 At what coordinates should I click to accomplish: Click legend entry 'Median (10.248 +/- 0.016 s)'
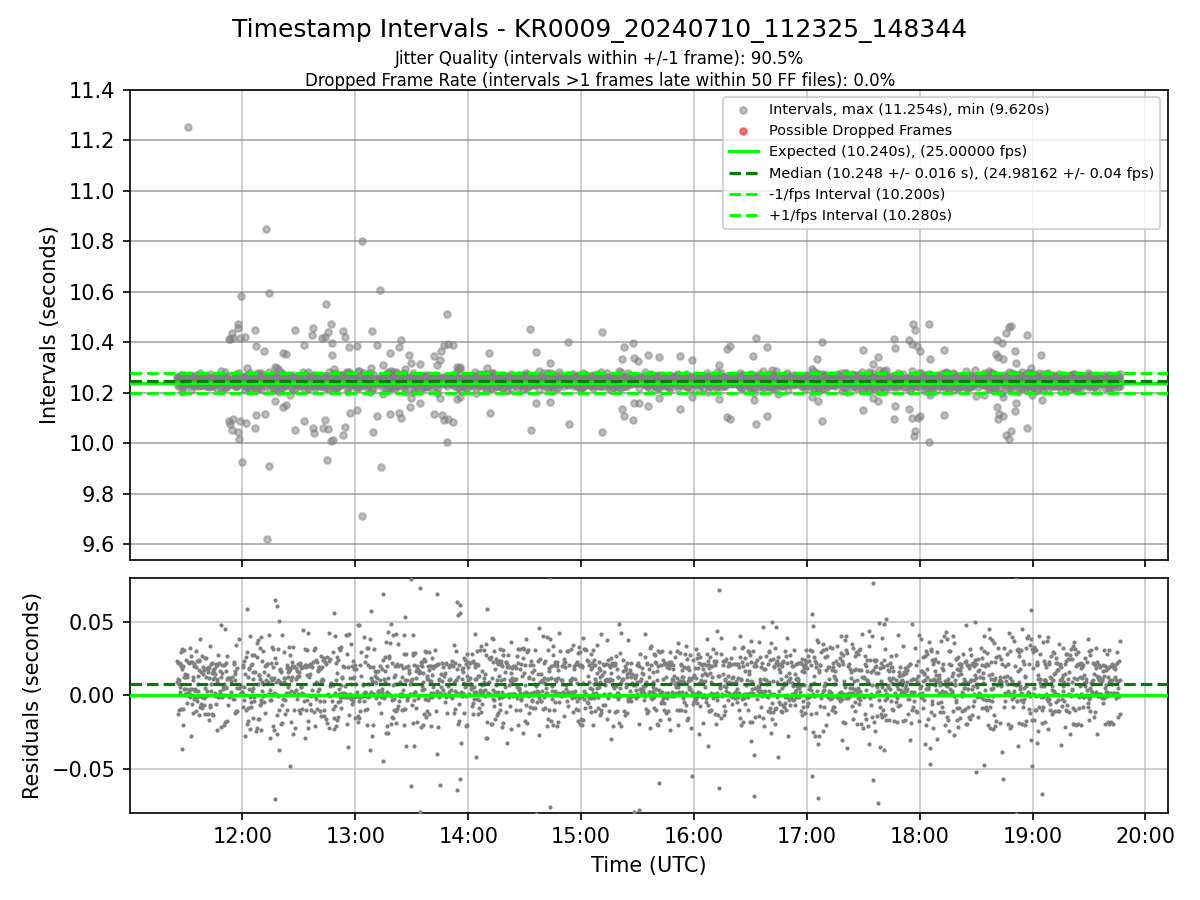pyautogui.click(x=961, y=173)
